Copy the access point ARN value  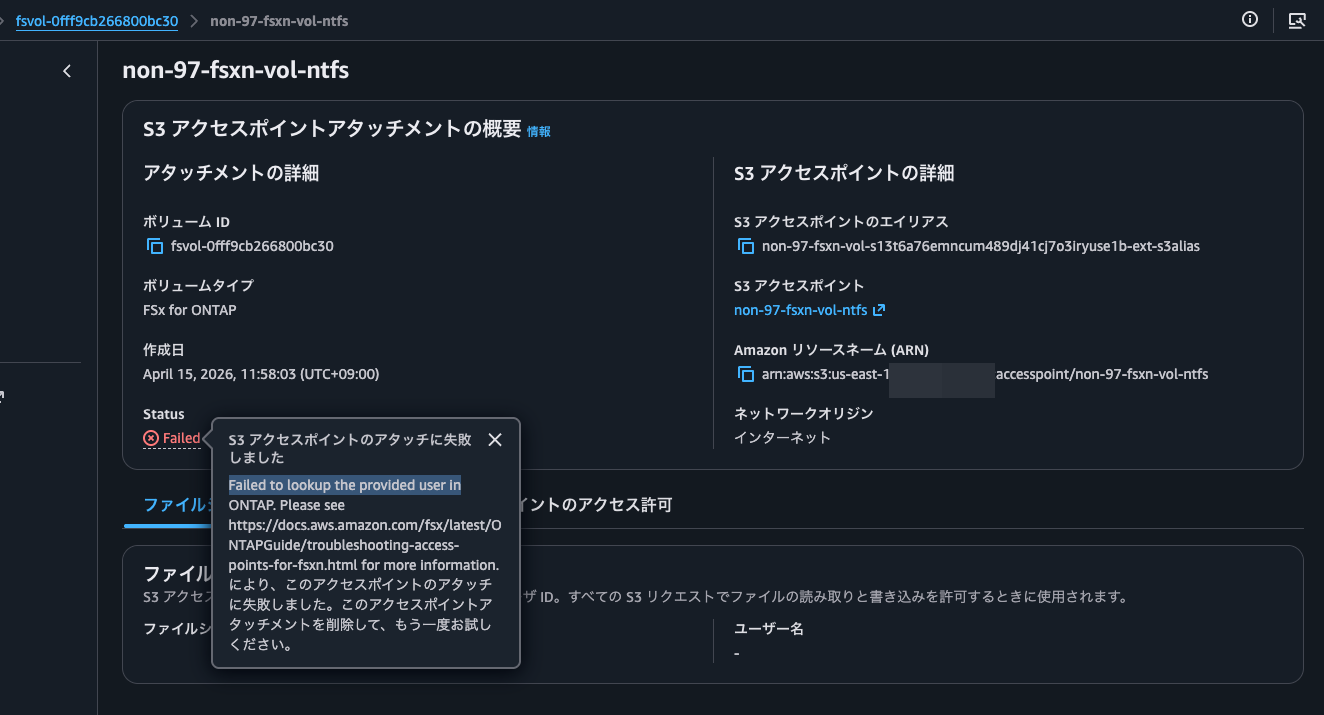745,373
